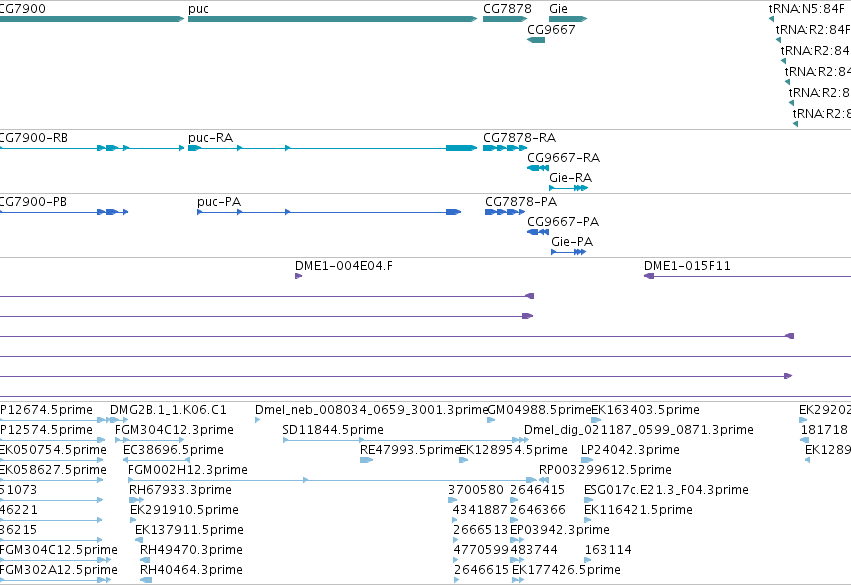
Task: Select the CG7878 gene label
Action: pyautogui.click(x=507, y=9)
